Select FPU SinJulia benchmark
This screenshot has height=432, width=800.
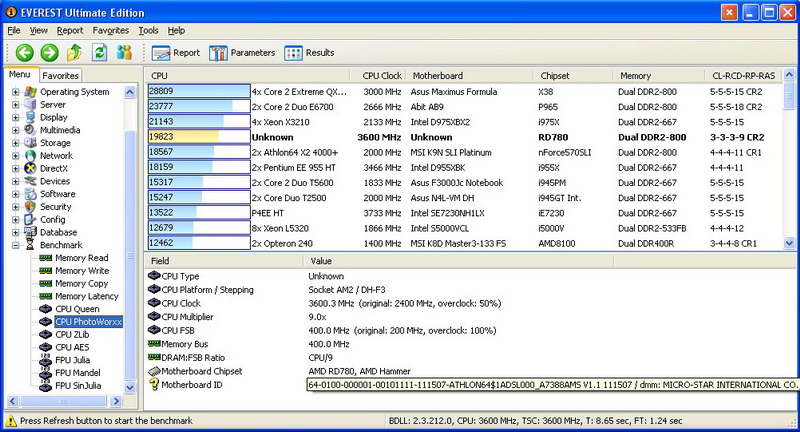[78, 386]
